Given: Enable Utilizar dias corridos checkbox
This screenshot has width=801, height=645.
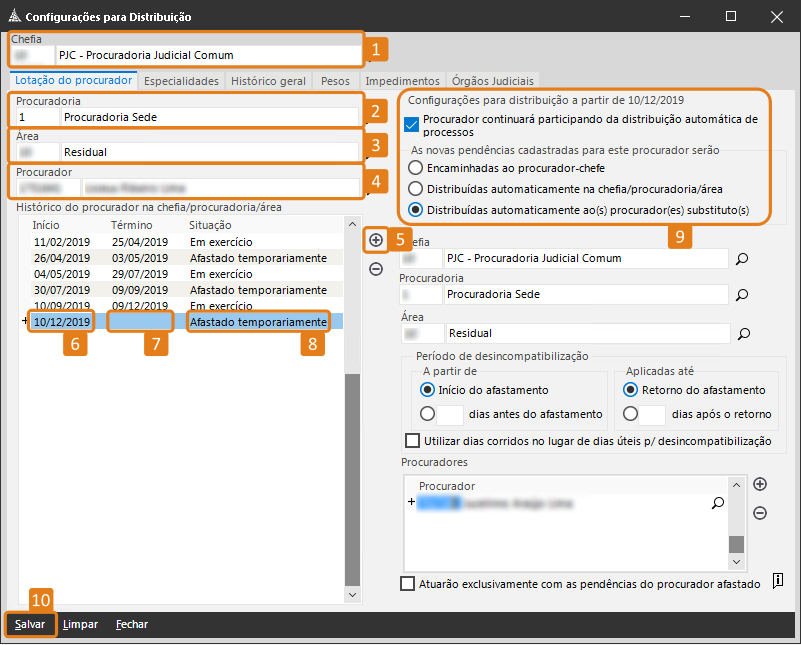Looking at the screenshot, I should 412,441.
